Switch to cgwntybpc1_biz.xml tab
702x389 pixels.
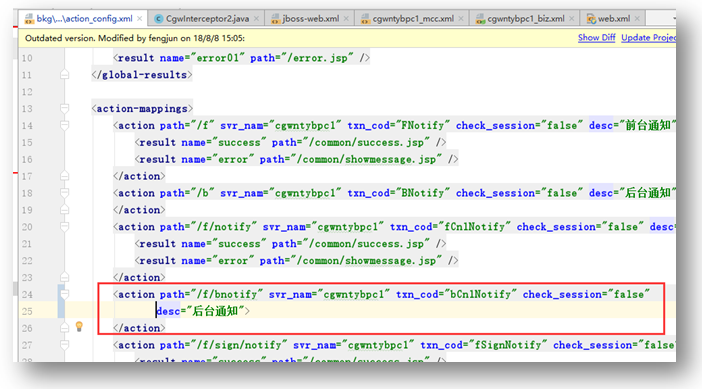pos(526,18)
